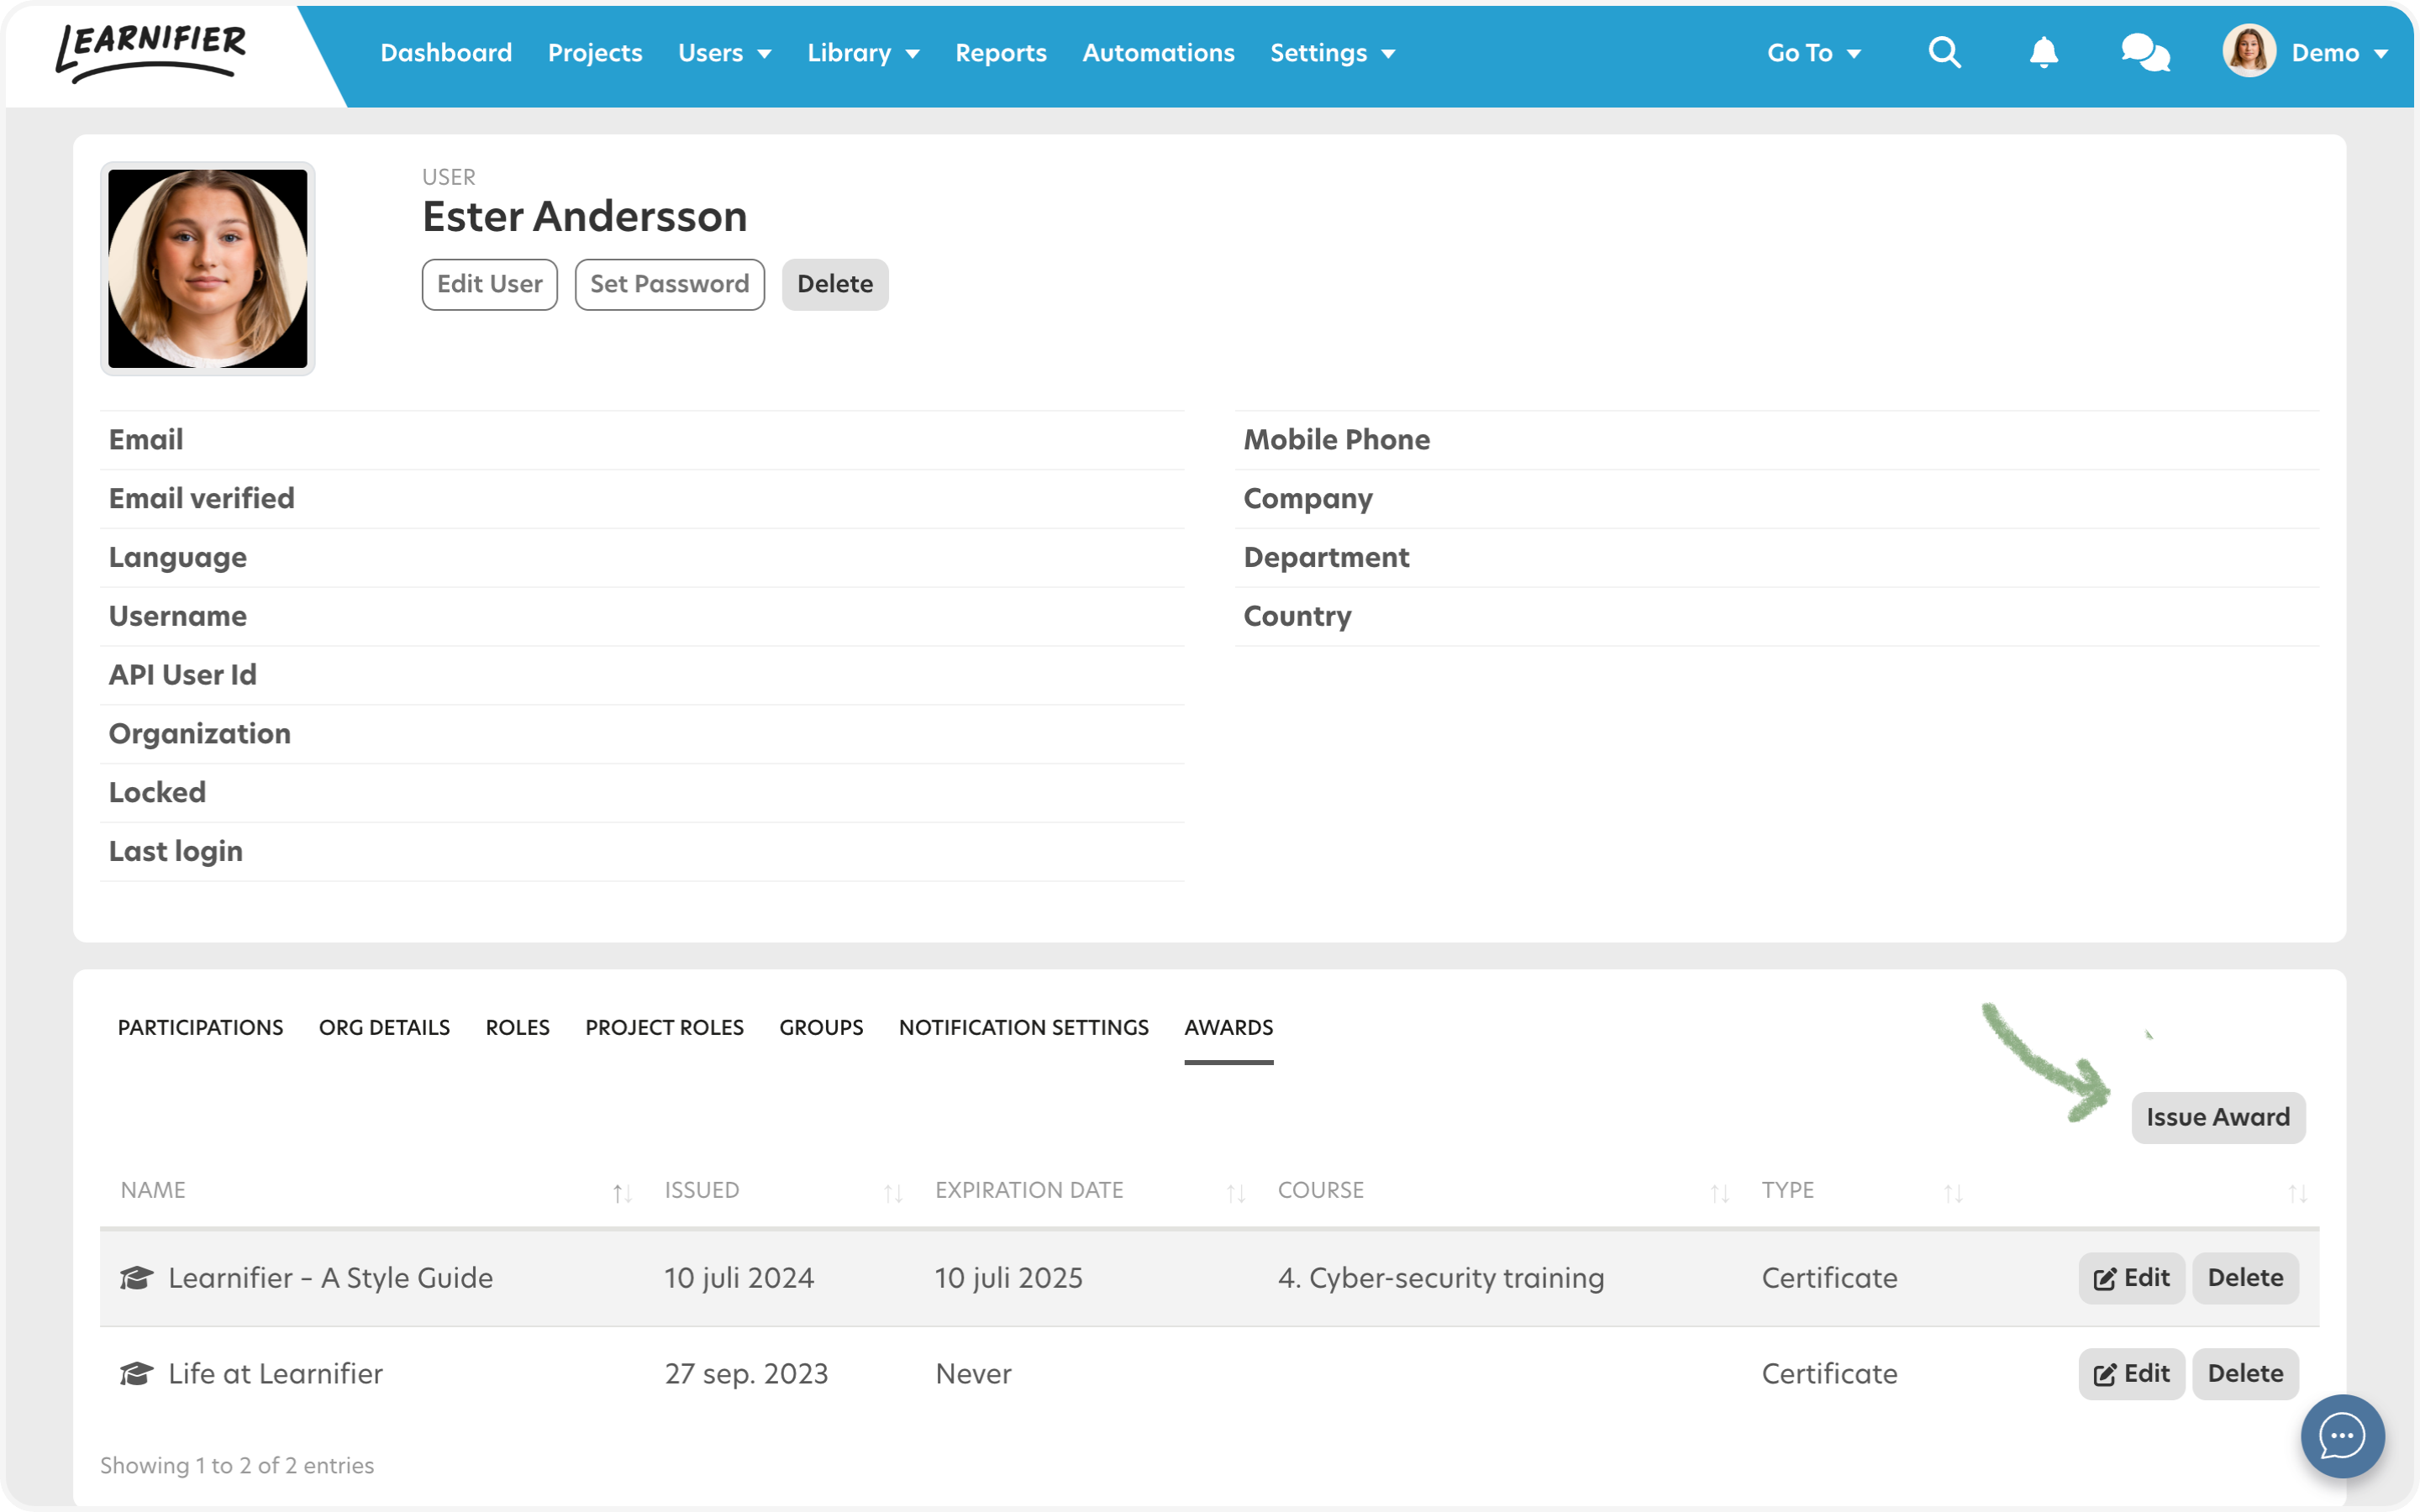Delete the Learnifier – A Style Guide award
2420x1512 pixels.
click(2244, 1277)
